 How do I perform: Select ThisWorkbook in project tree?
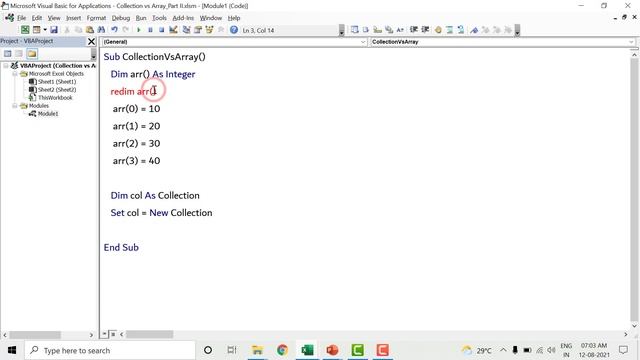coord(55,98)
